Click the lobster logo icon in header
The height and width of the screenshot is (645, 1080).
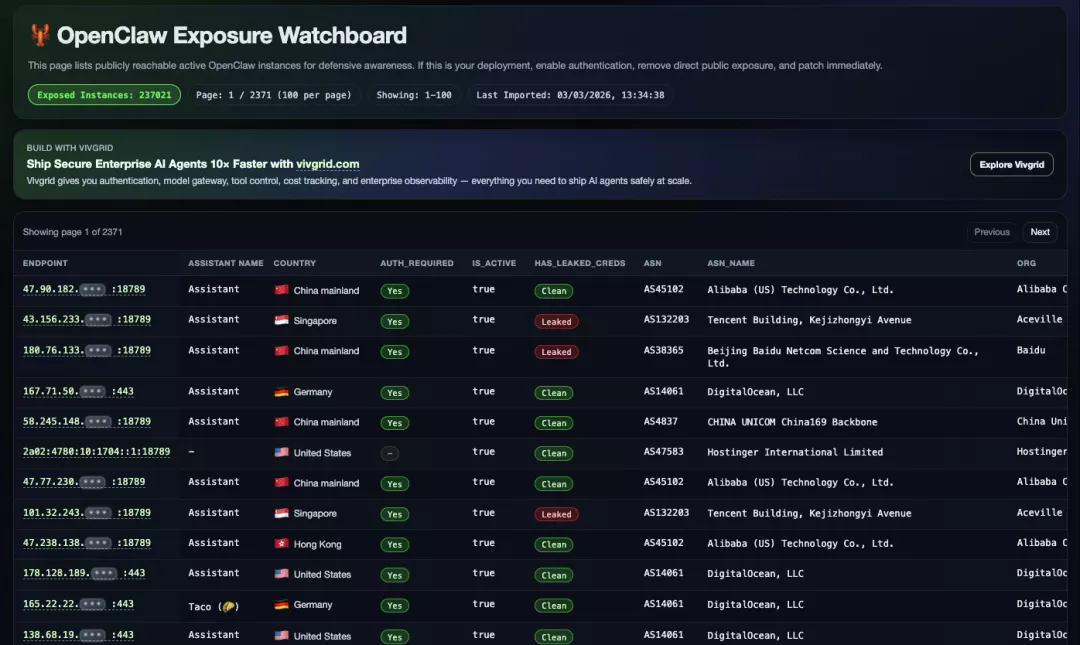[39, 36]
